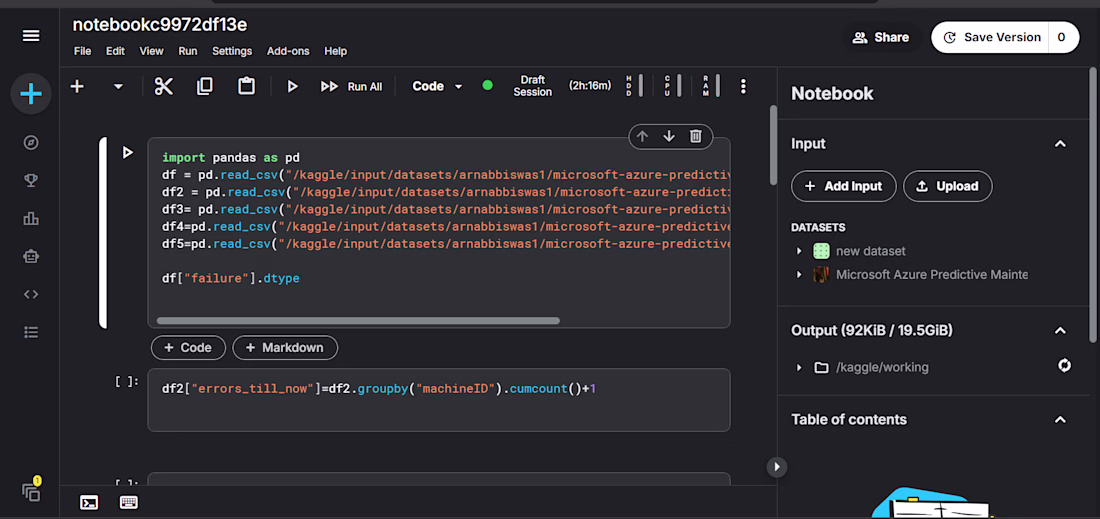Paste cell using clipboard icon
Viewport: 1100px width, 519px height.
[x=246, y=86]
